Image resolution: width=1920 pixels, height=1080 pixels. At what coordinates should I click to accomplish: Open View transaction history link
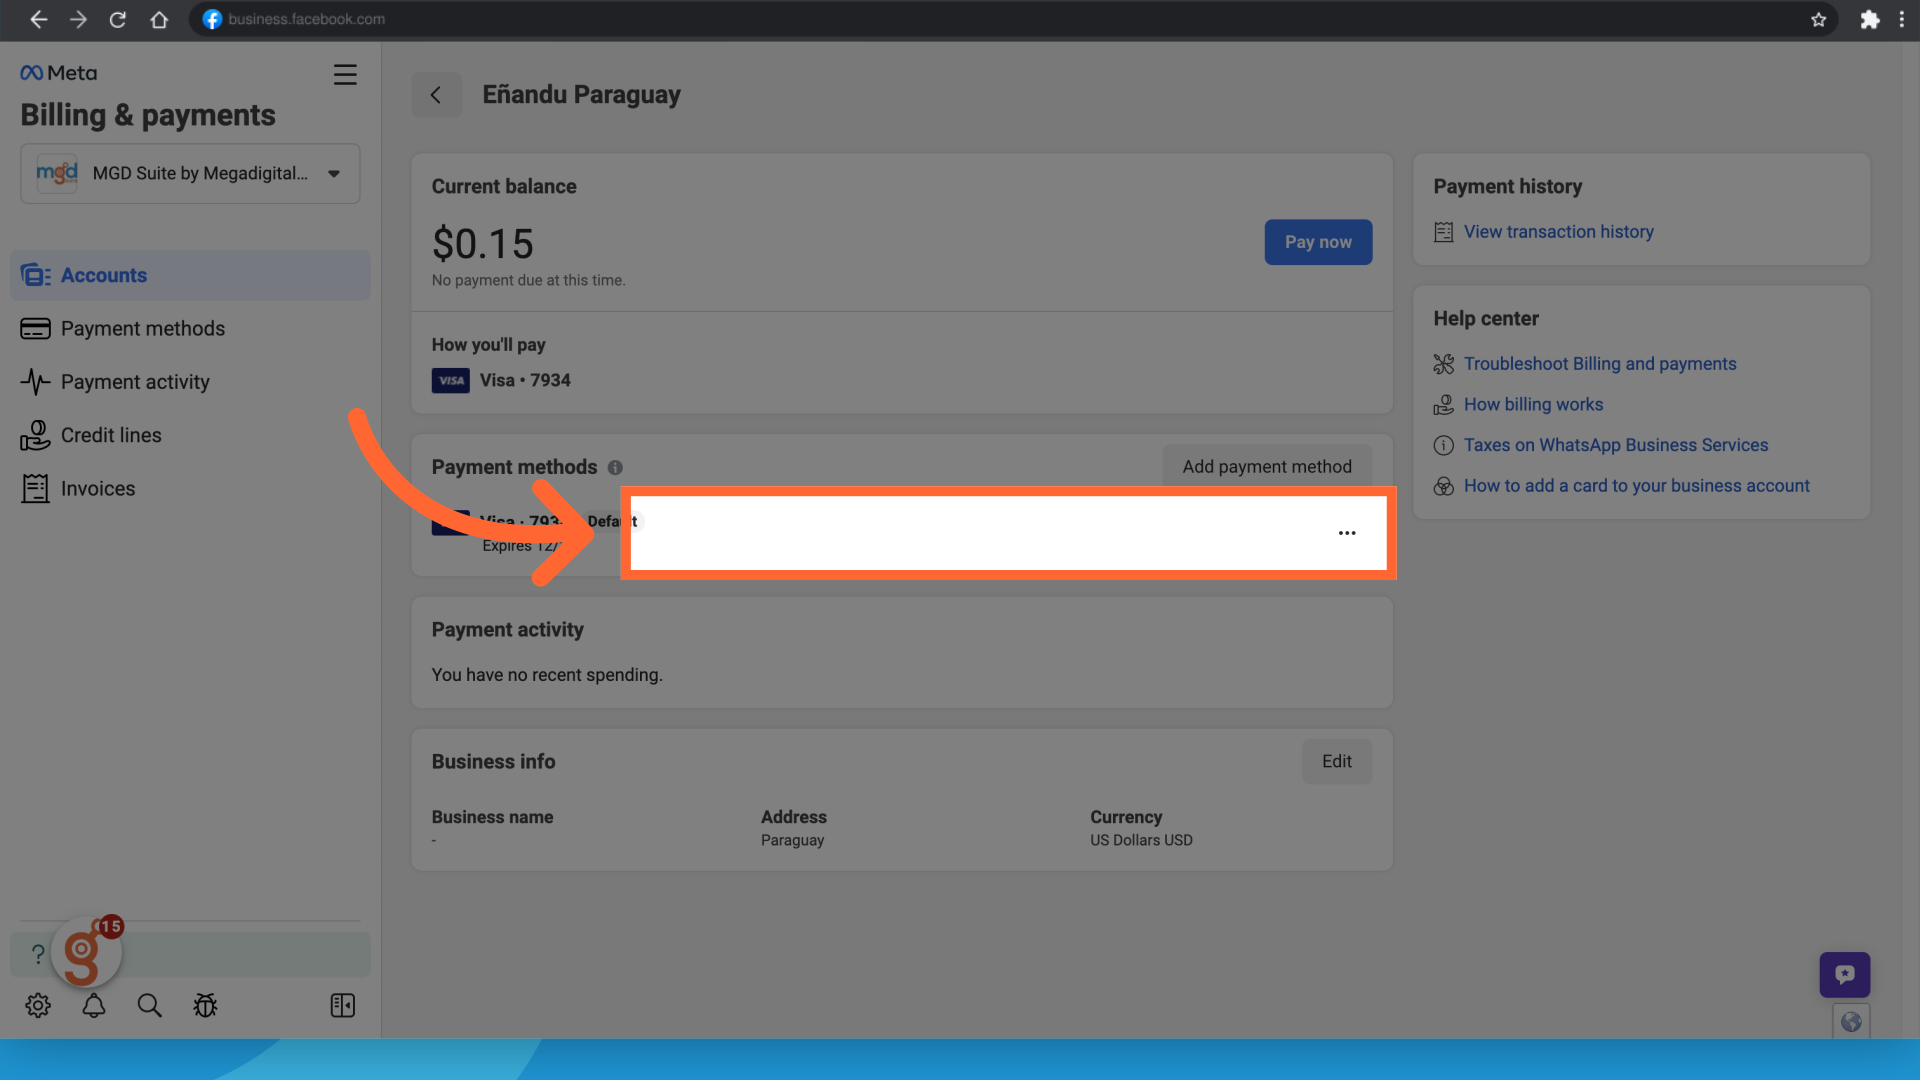1558,232
